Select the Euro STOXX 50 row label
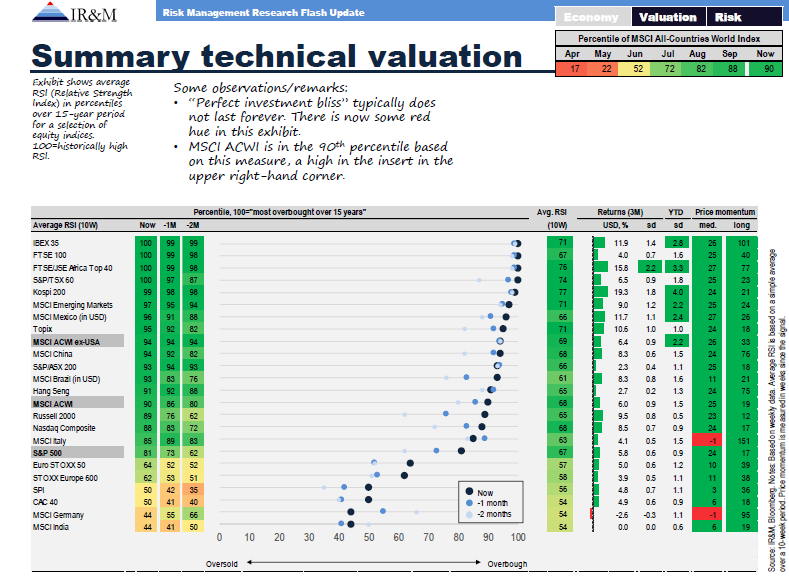 click(x=59, y=465)
